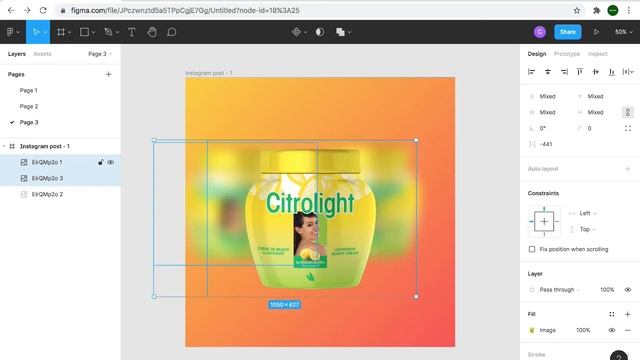Select the Rectangle shape tool
Screen dimensions: 640x360
84,32
